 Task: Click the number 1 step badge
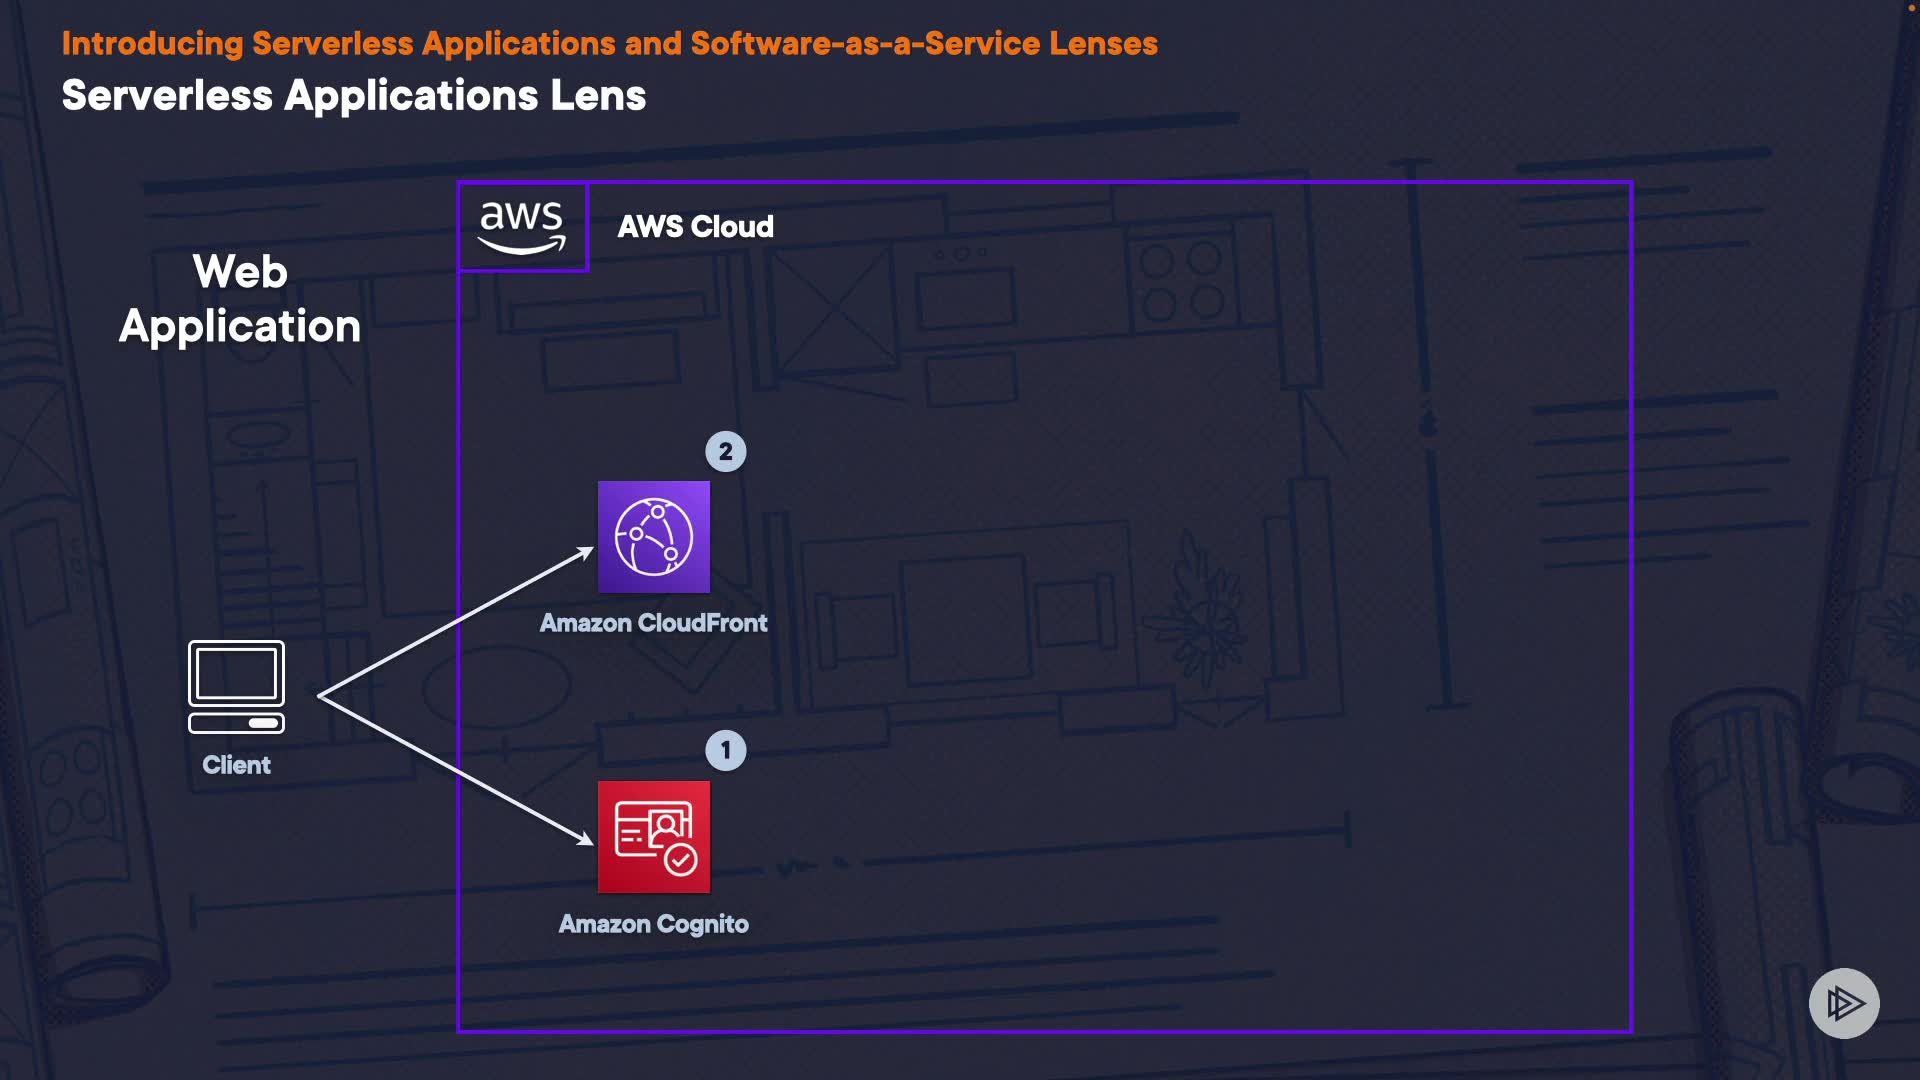[726, 751]
